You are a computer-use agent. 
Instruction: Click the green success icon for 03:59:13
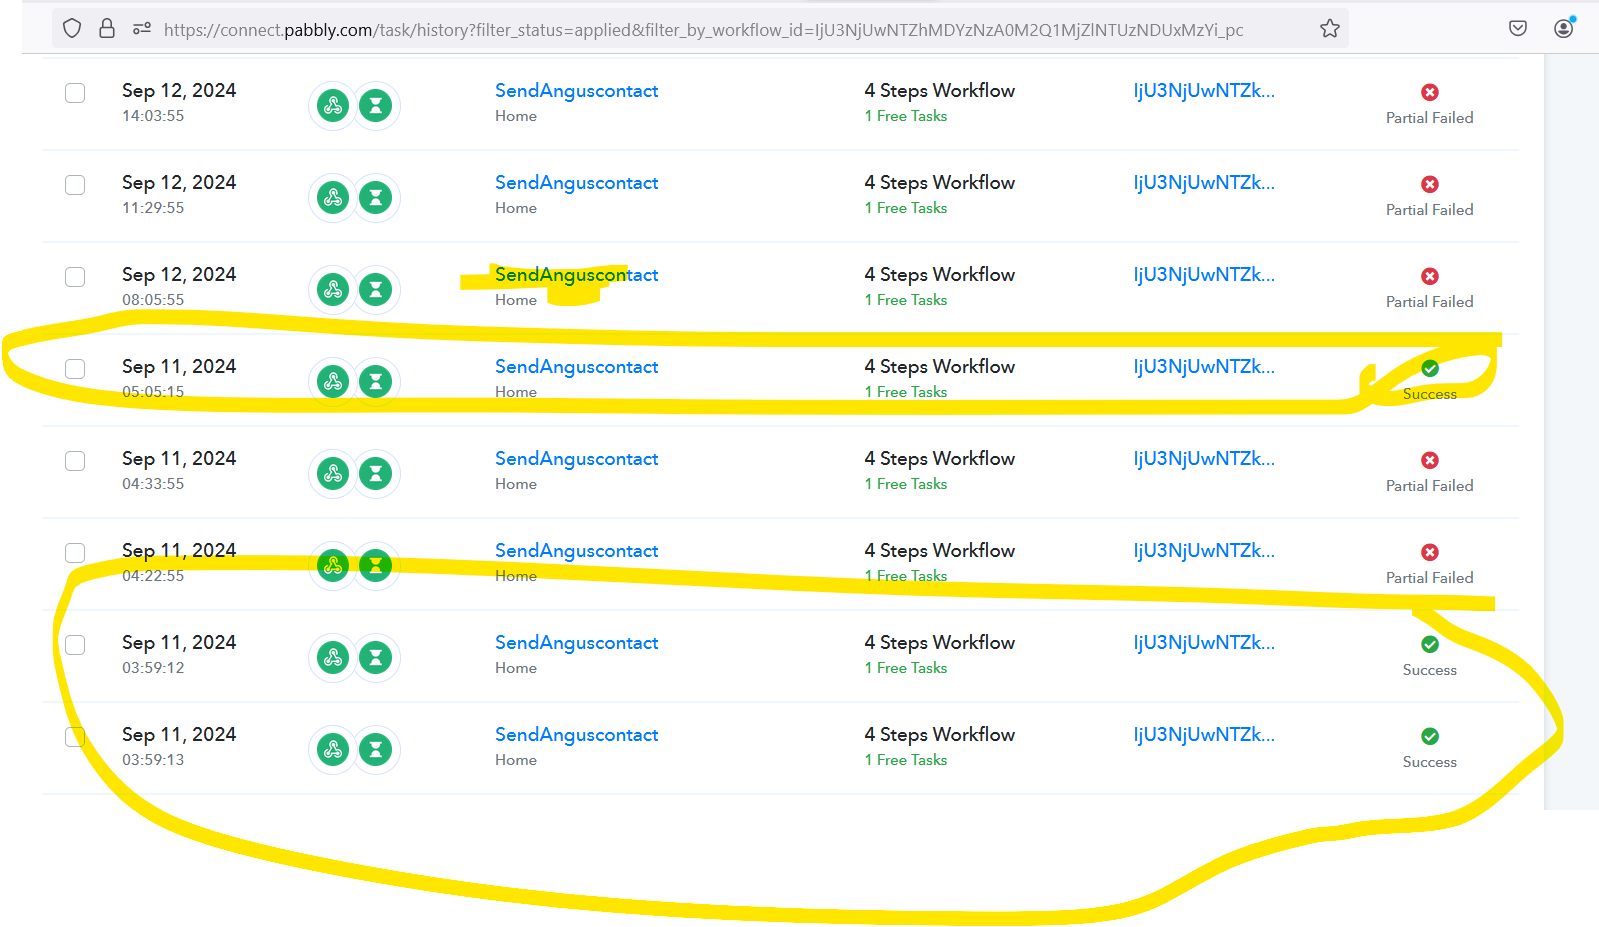1430,736
